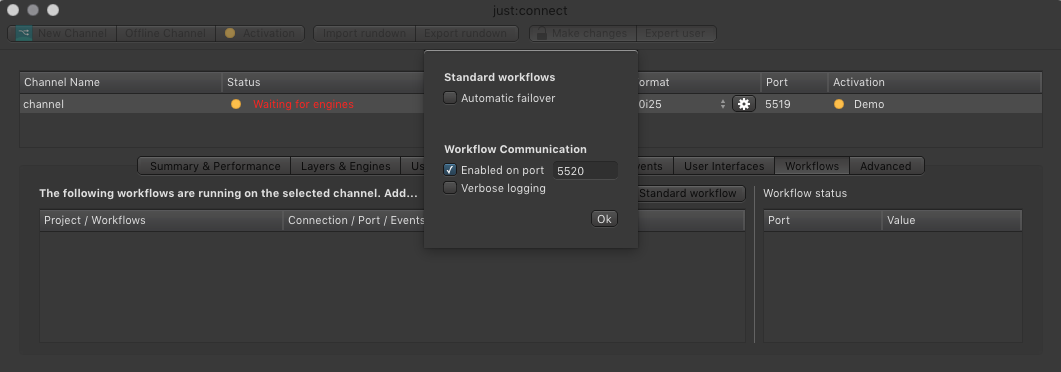Screen dimensions: 1061x372
Task: Turn on Verbose logging
Action: click(x=450, y=188)
